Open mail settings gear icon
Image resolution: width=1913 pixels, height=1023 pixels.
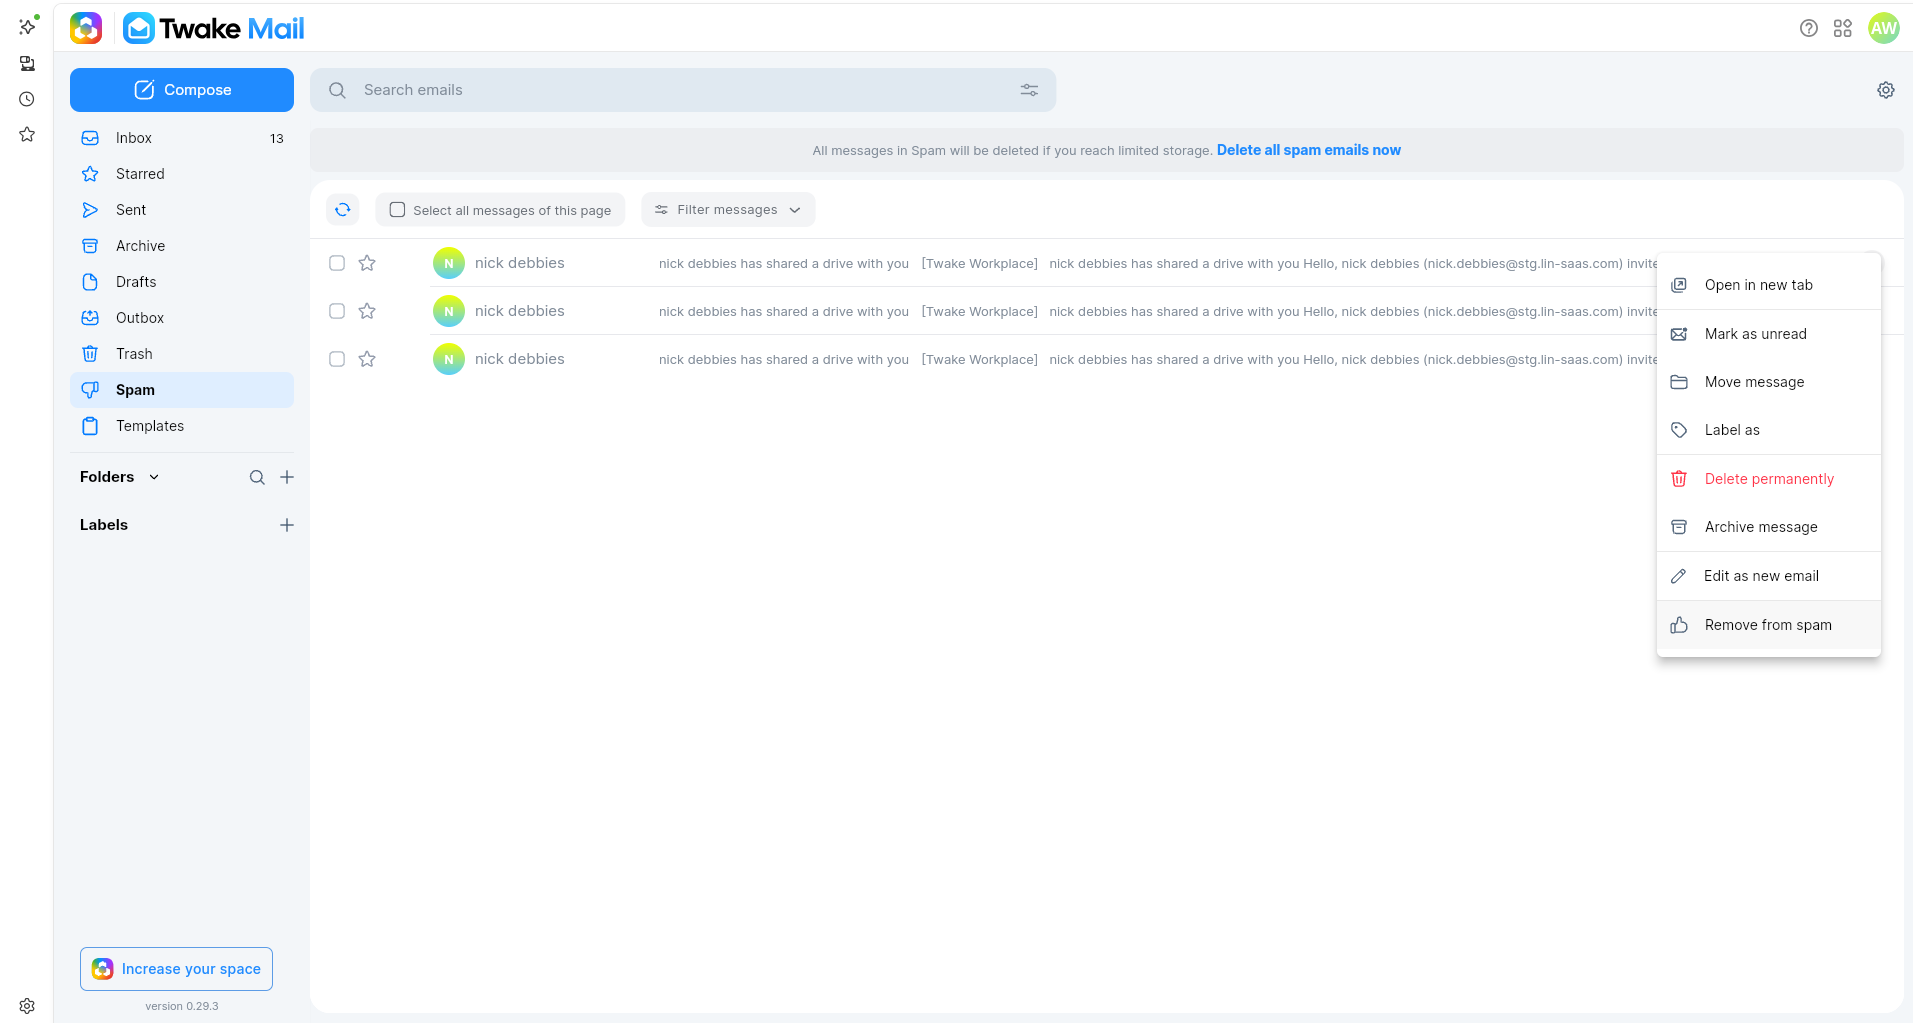point(1885,90)
